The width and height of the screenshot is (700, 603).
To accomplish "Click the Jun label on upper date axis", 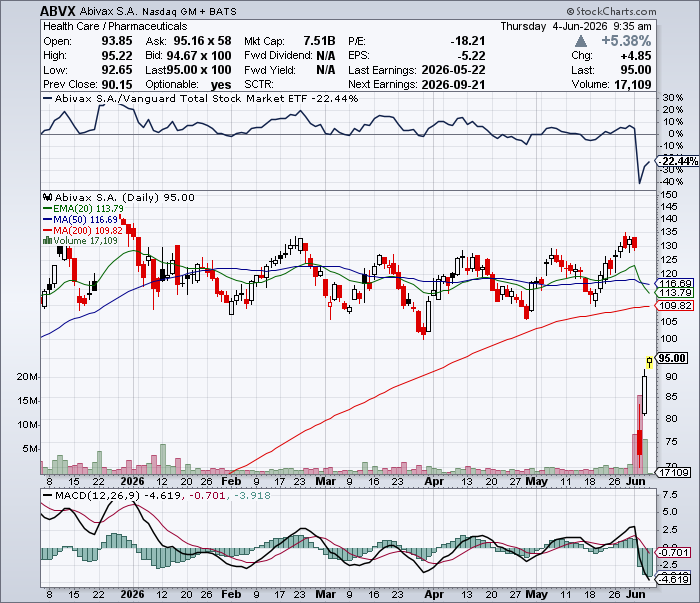I will (636, 482).
